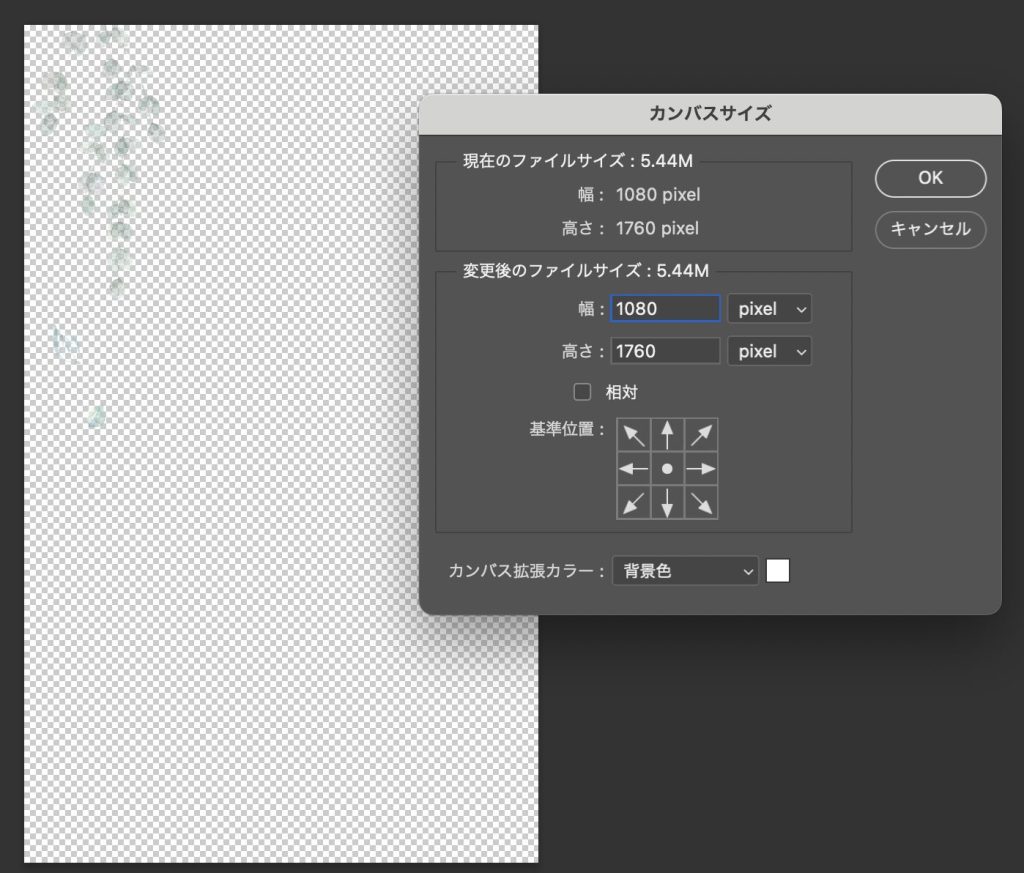Select the bottom-right anchor arrow
Screen dimensions: 1024x873
[701, 502]
